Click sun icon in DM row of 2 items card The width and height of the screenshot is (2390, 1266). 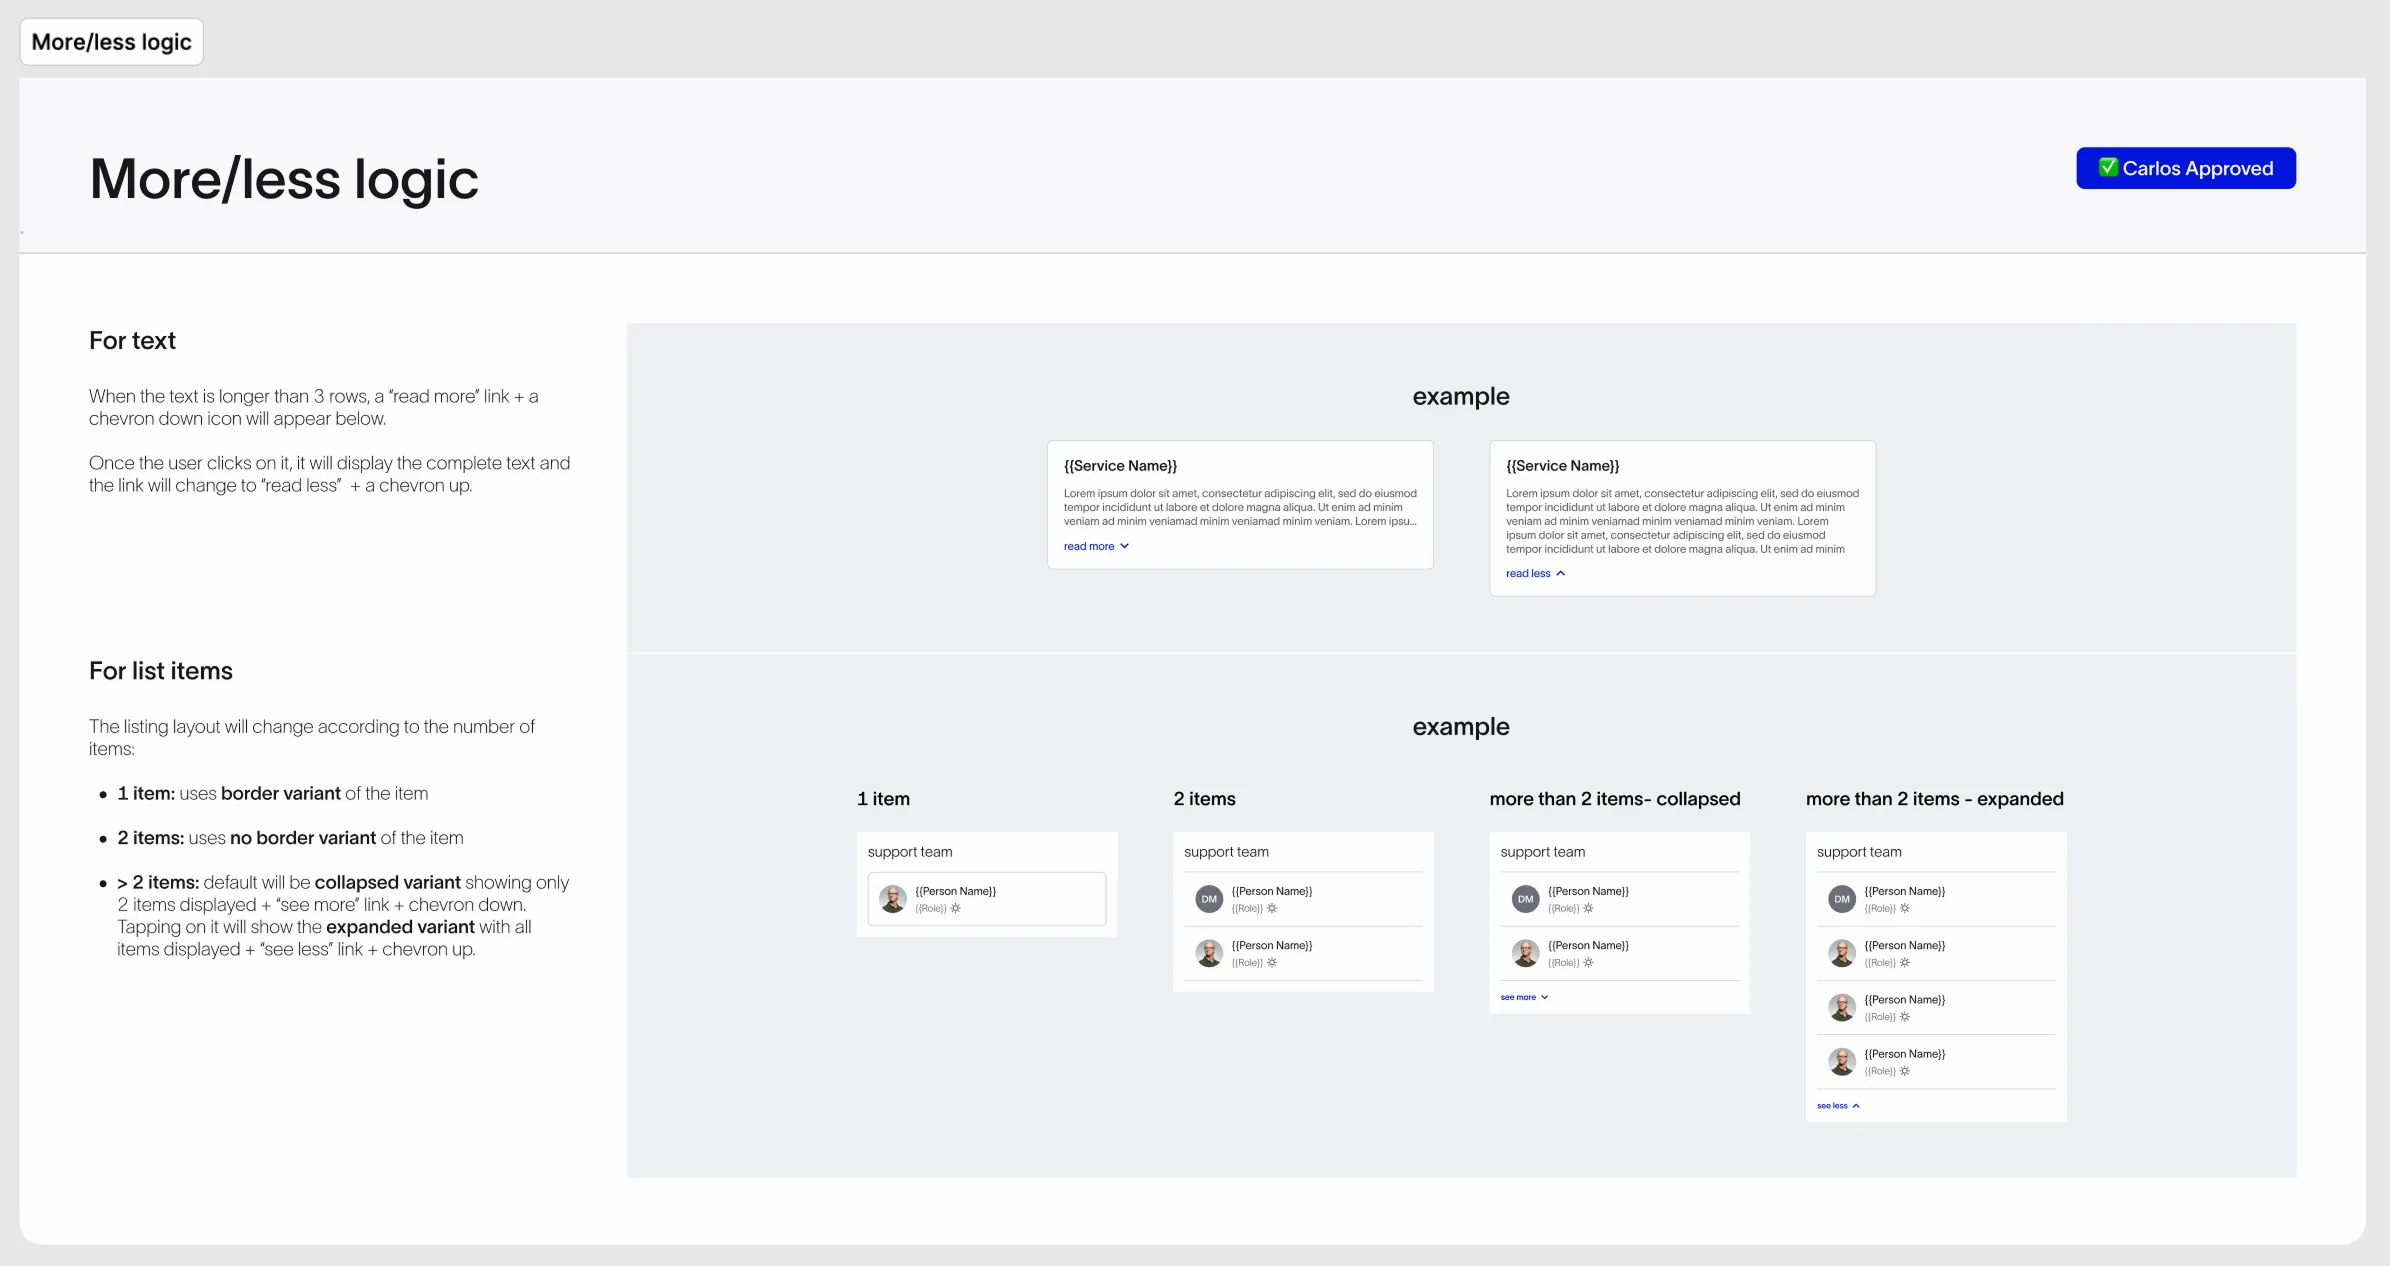[1272, 908]
